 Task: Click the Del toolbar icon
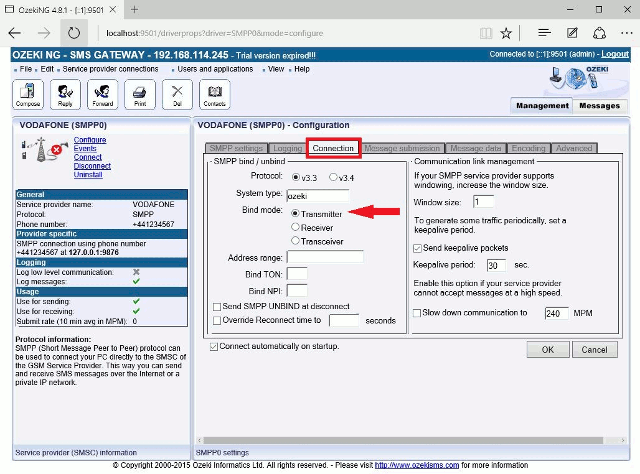point(177,95)
